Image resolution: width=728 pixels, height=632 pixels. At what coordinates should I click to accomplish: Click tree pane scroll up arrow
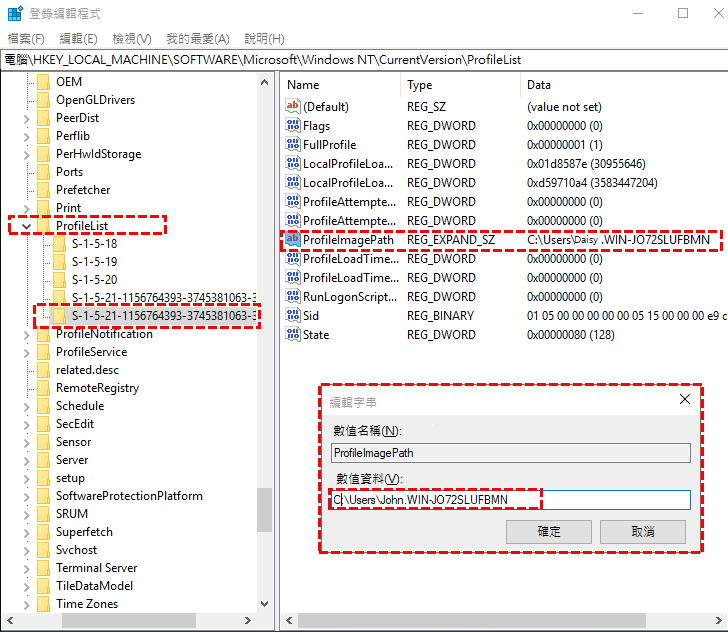coord(265,83)
